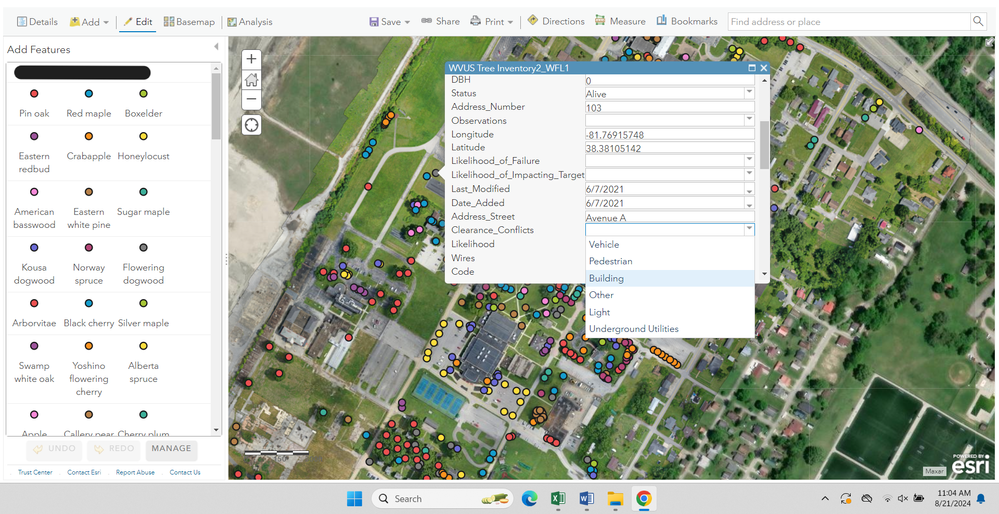
Task: Click the UNDO button
Action: 54,449
